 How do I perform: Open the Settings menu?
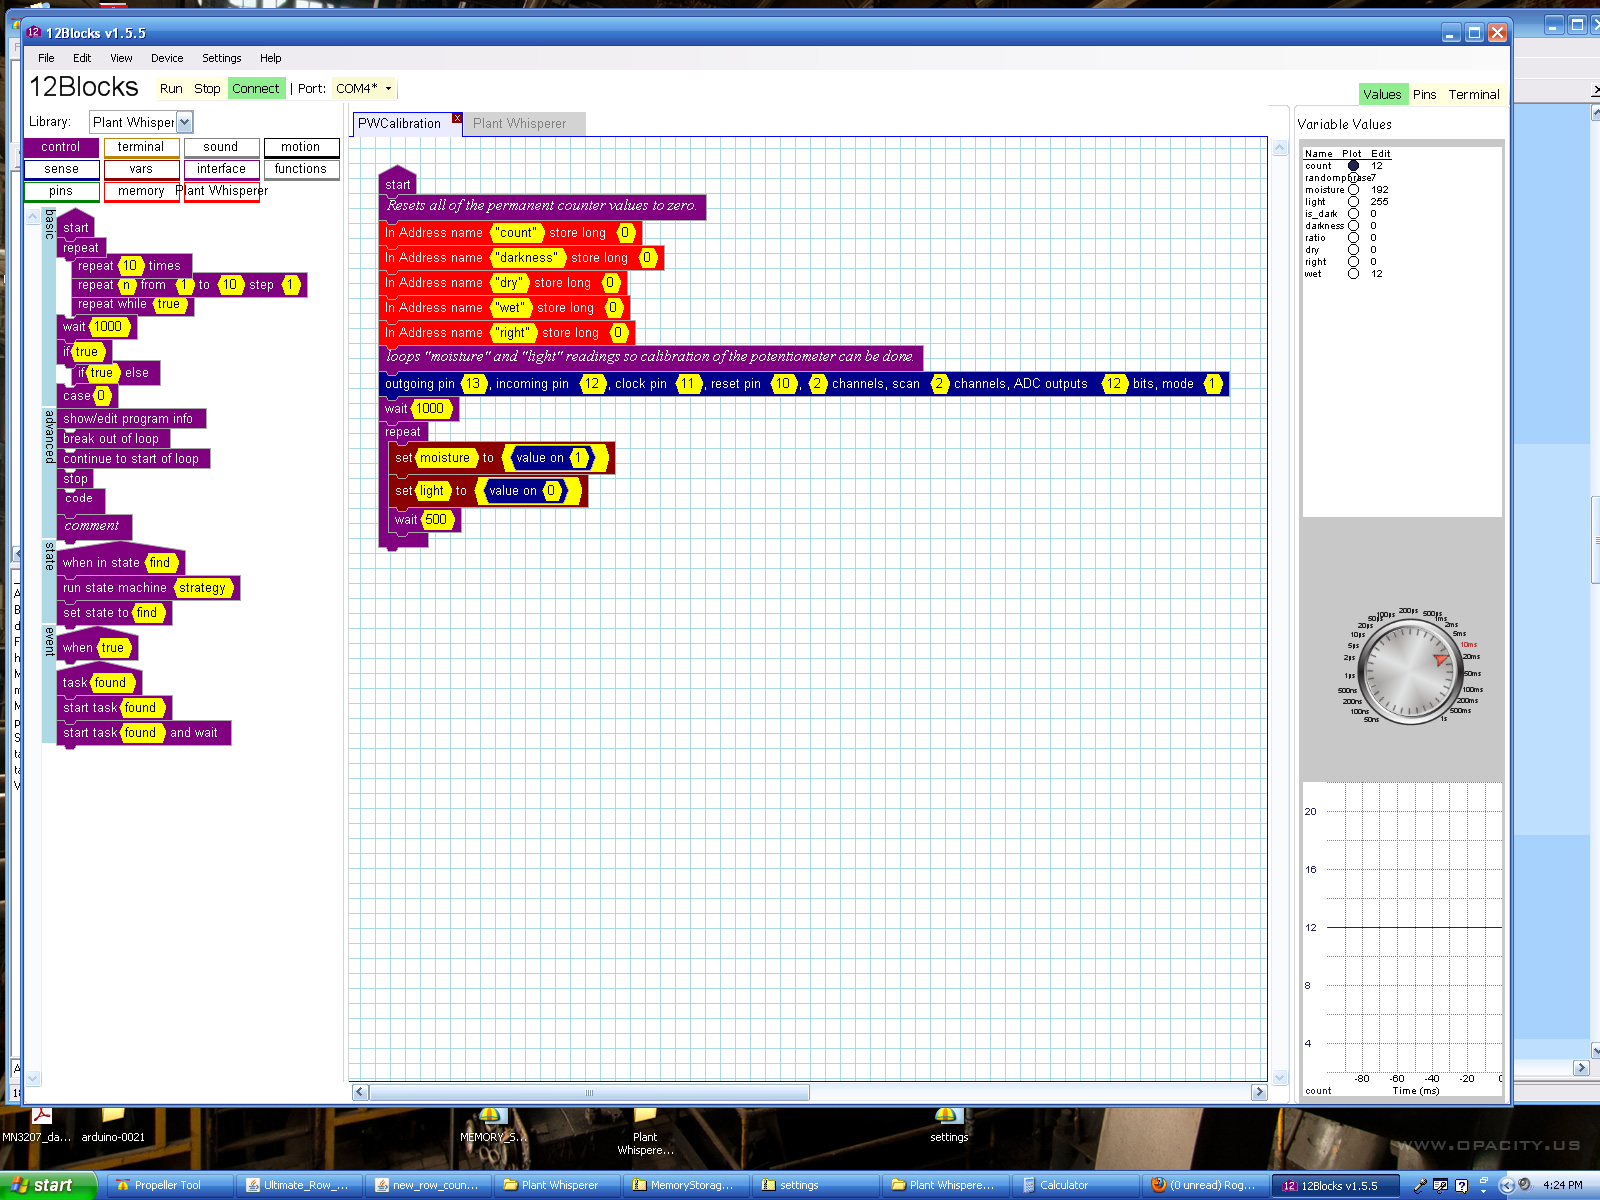click(222, 58)
